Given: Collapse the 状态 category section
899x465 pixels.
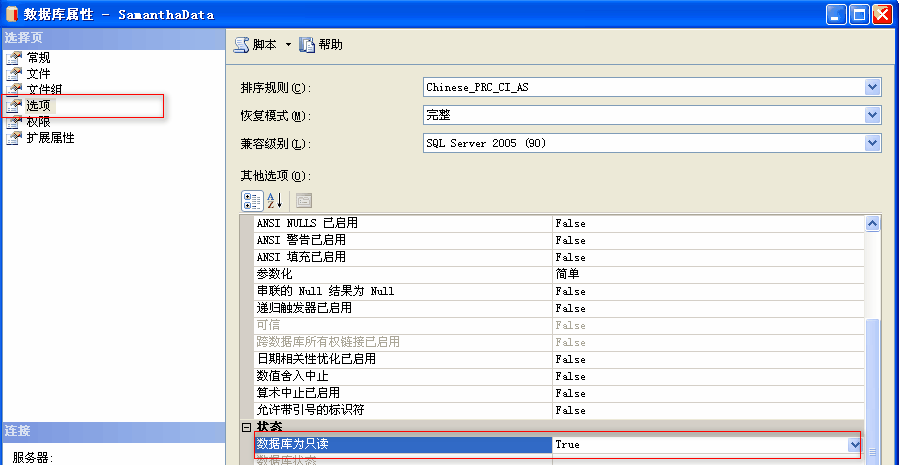Looking at the screenshot, I should 247,427.
